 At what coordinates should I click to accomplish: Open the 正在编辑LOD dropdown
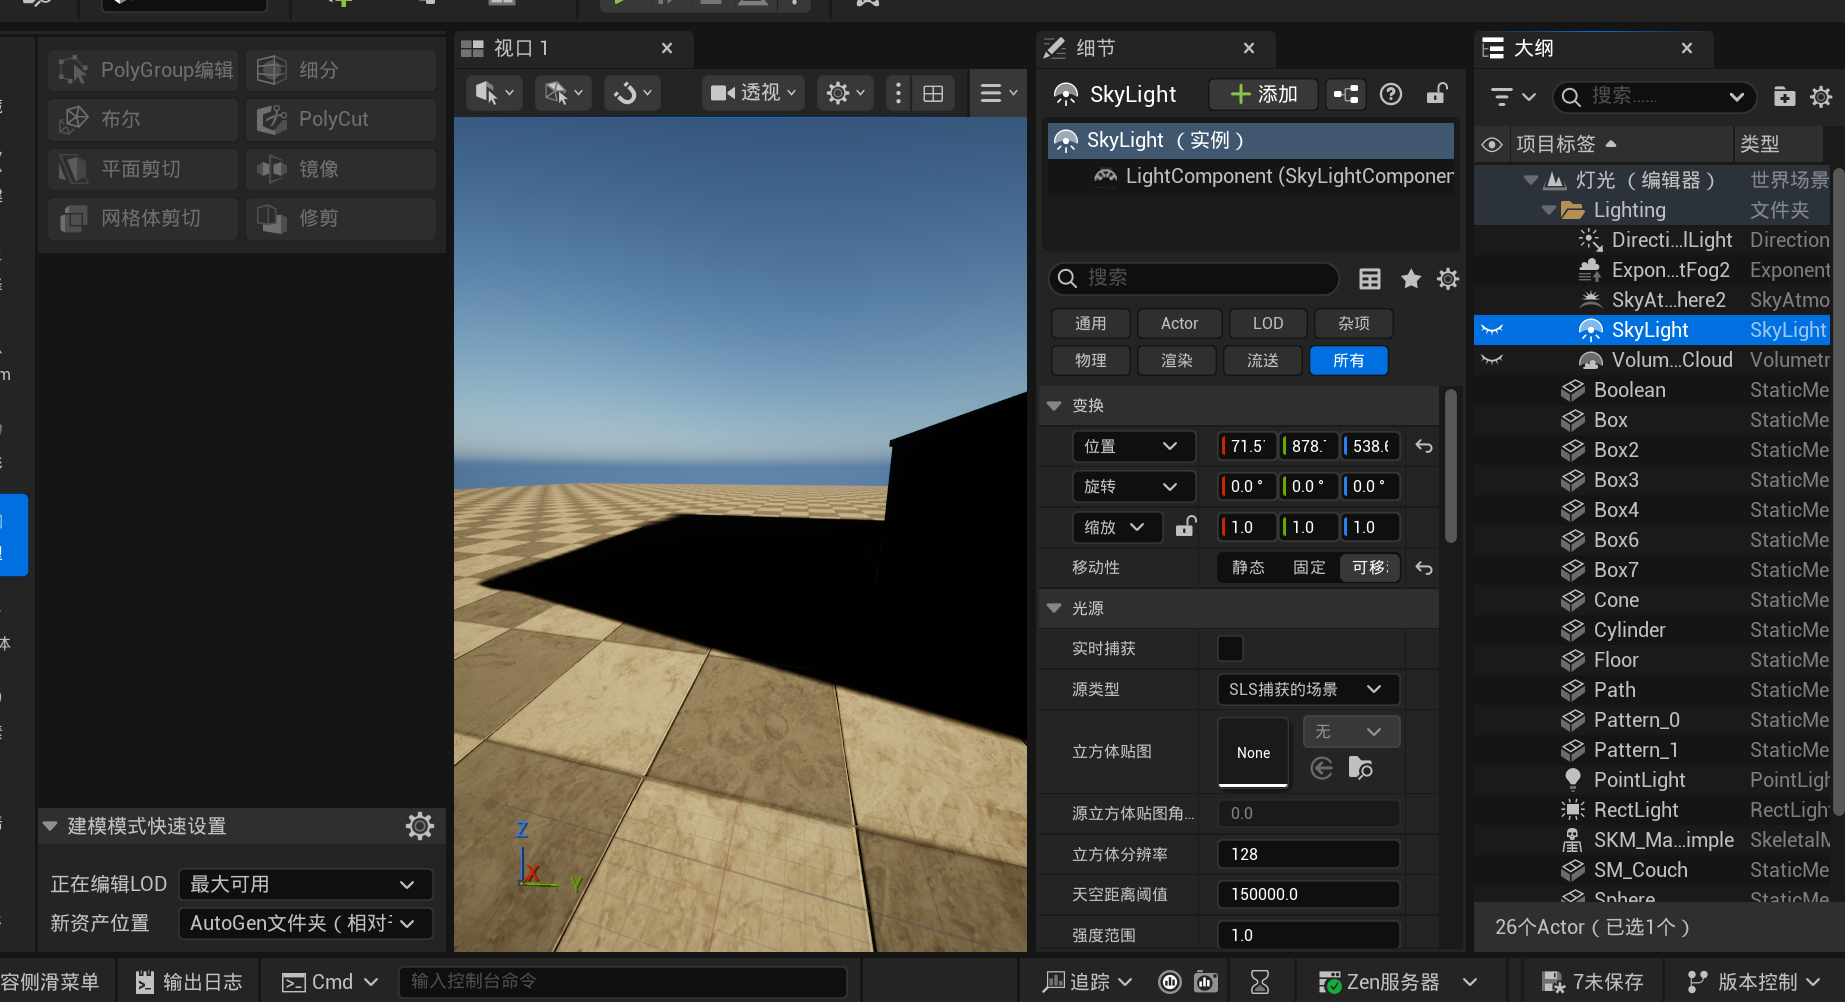pos(305,884)
